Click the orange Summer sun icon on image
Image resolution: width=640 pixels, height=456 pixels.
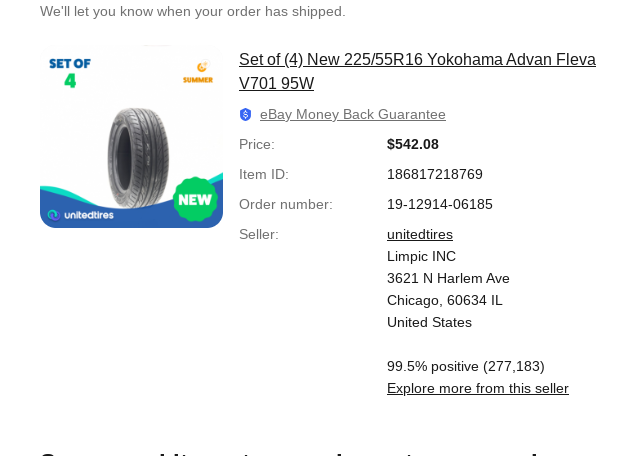(197, 72)
